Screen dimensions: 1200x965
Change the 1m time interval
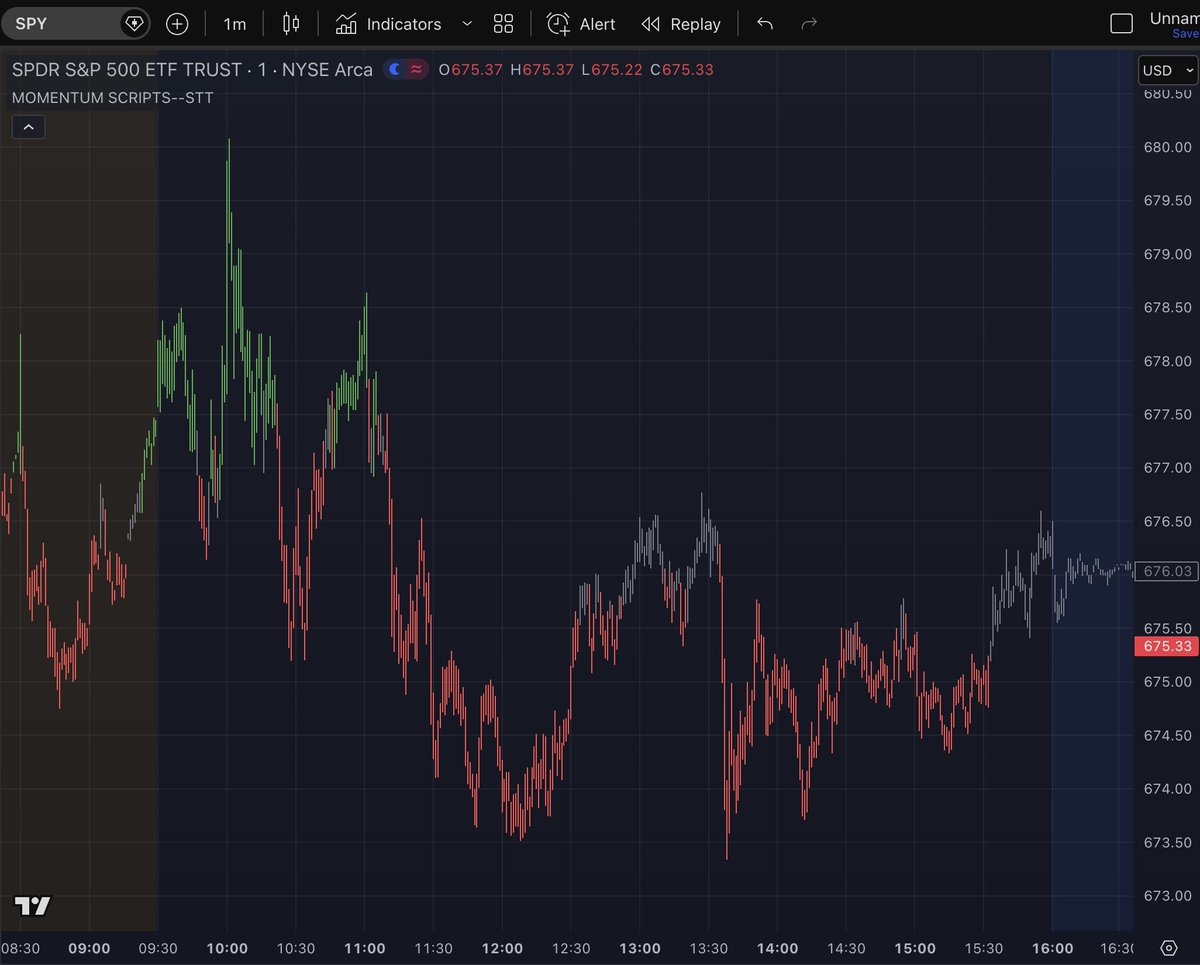point(235,23)
